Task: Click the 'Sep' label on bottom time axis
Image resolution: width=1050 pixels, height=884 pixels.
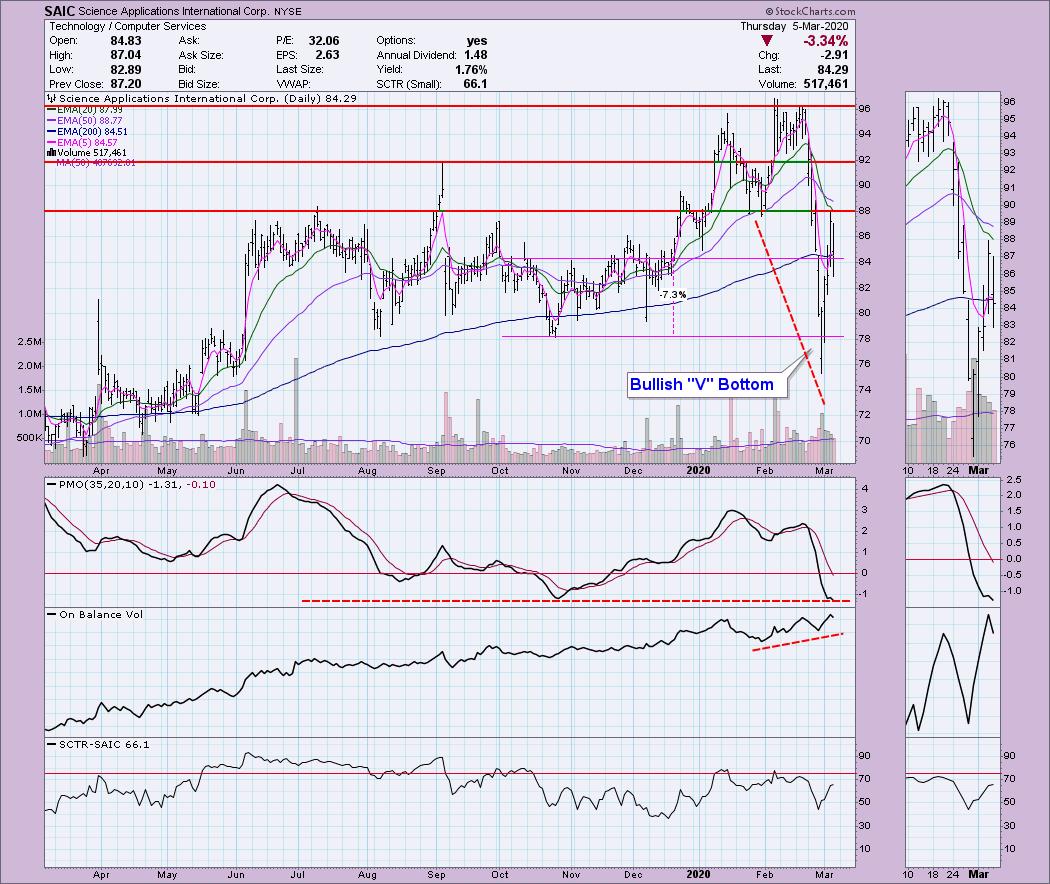Action: 436,874
